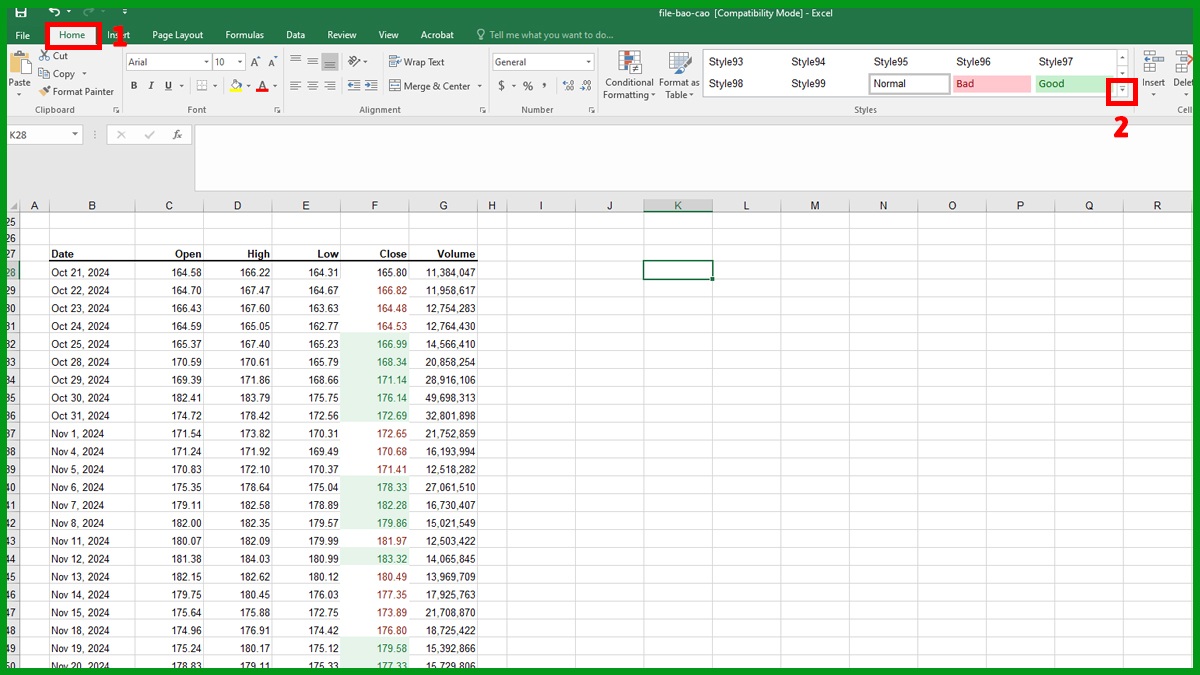Open the Acrobat ribbon tab

point(436,34)
